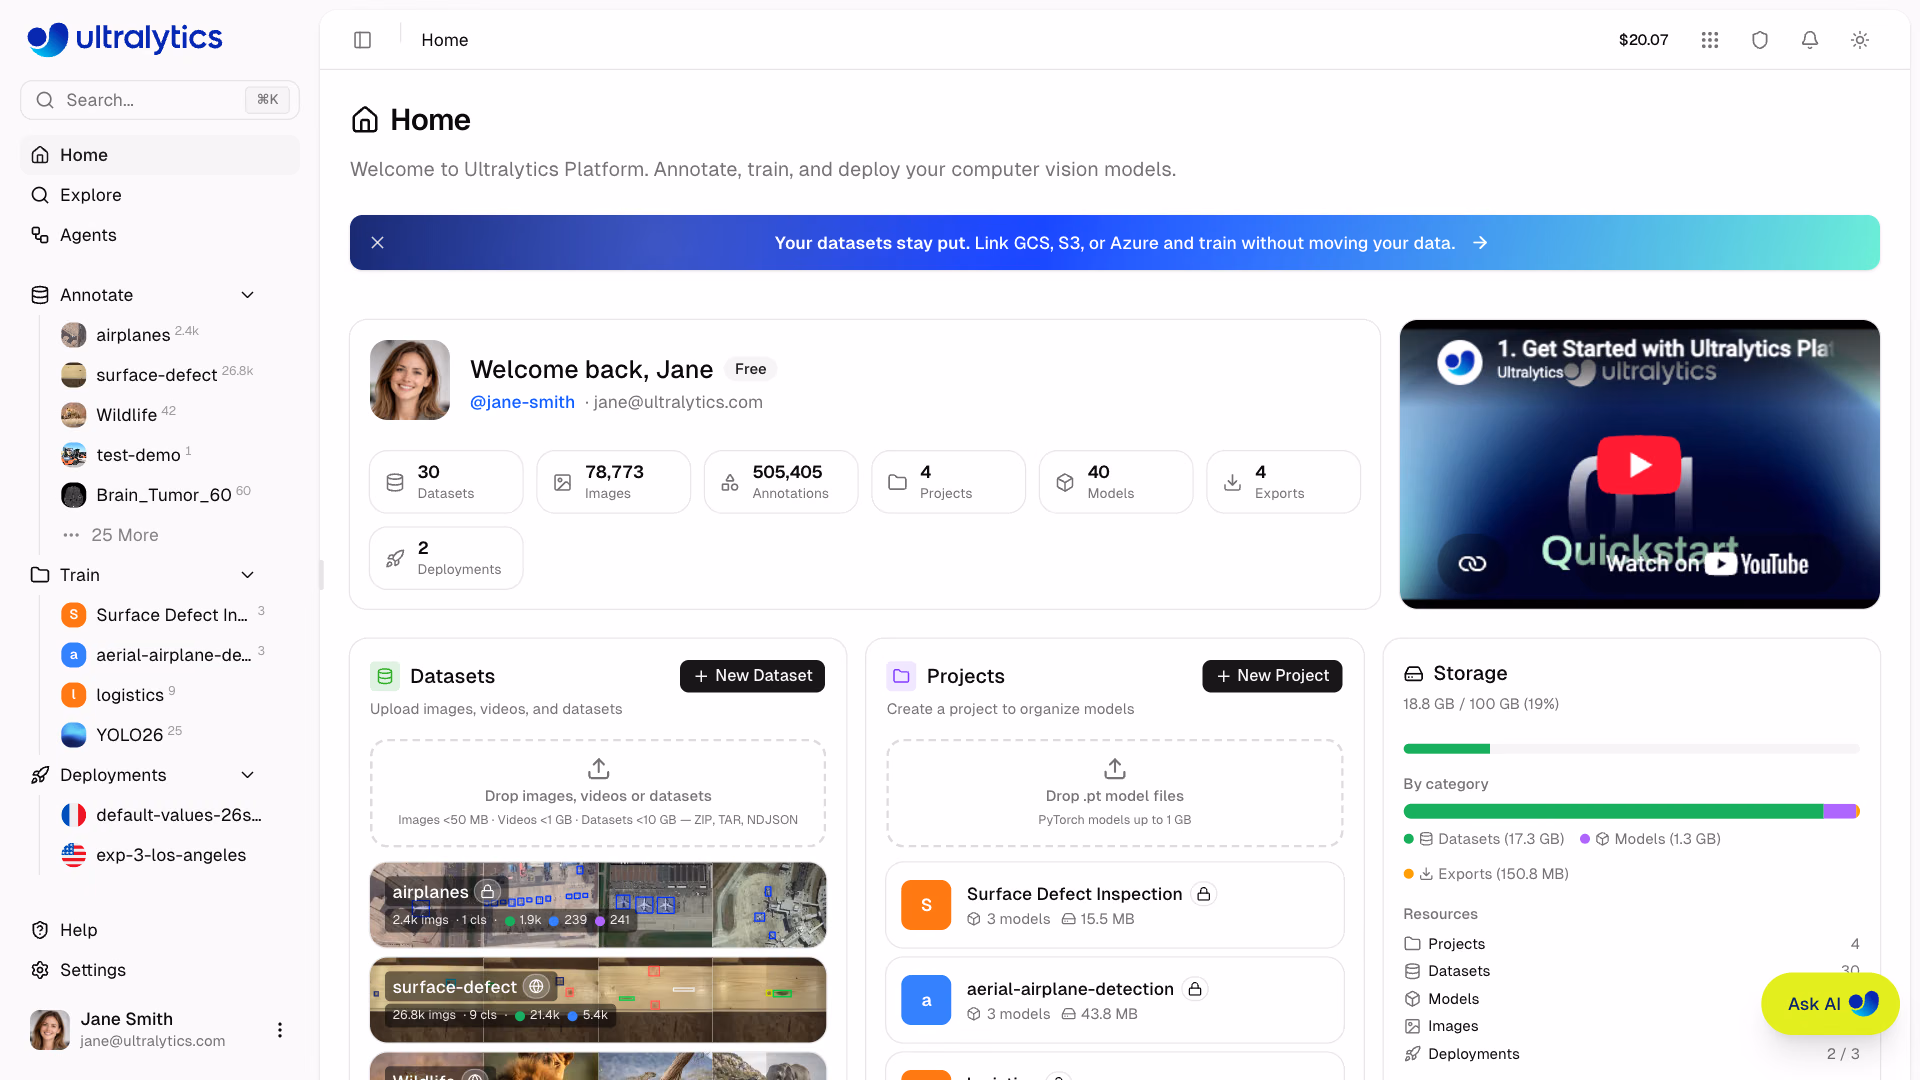1920x1080 pixels.
Task: Open the Ask AI button
Action: point(1830,1004)
